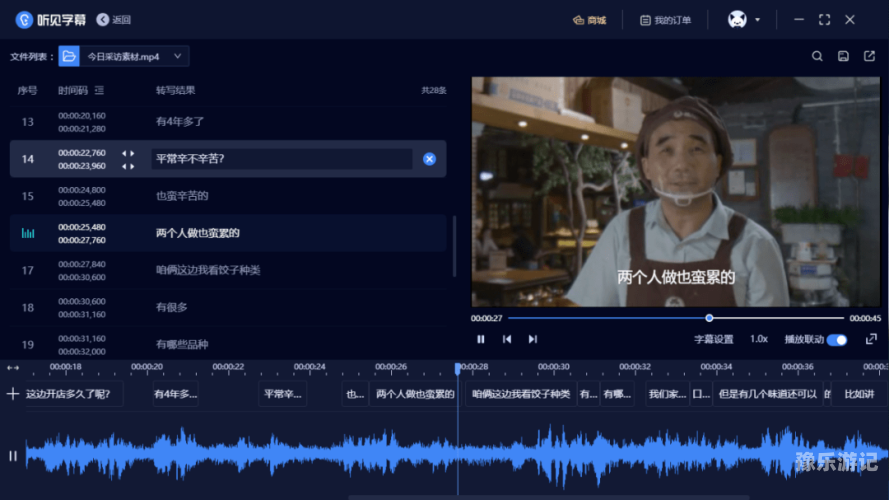Screen dimensions: 889x500
Task: Select timeline clip 有哪...
Action: 617,394
